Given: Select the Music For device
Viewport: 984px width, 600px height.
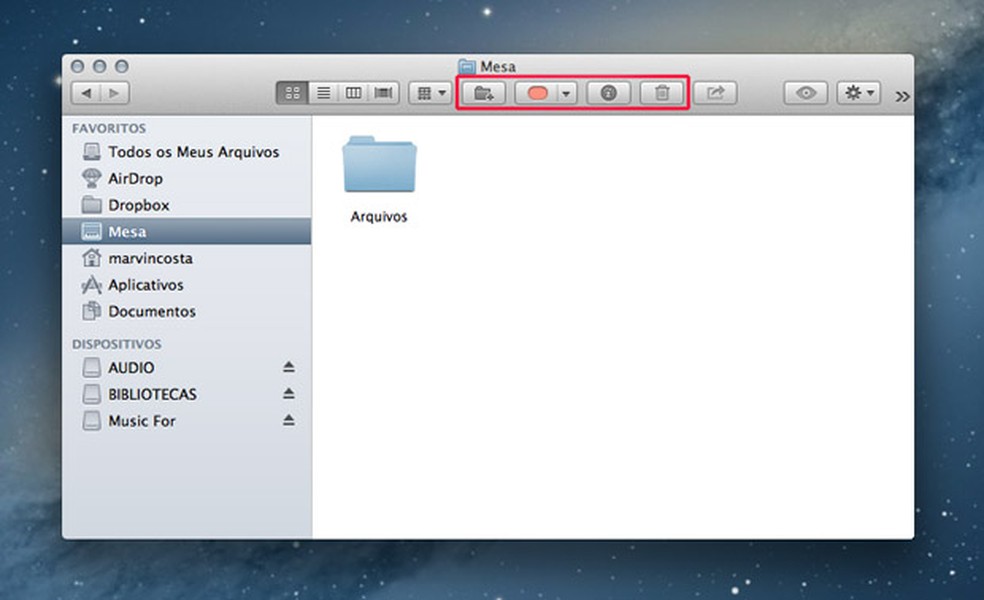Looking at the screenshot, I should pos(186,421).
